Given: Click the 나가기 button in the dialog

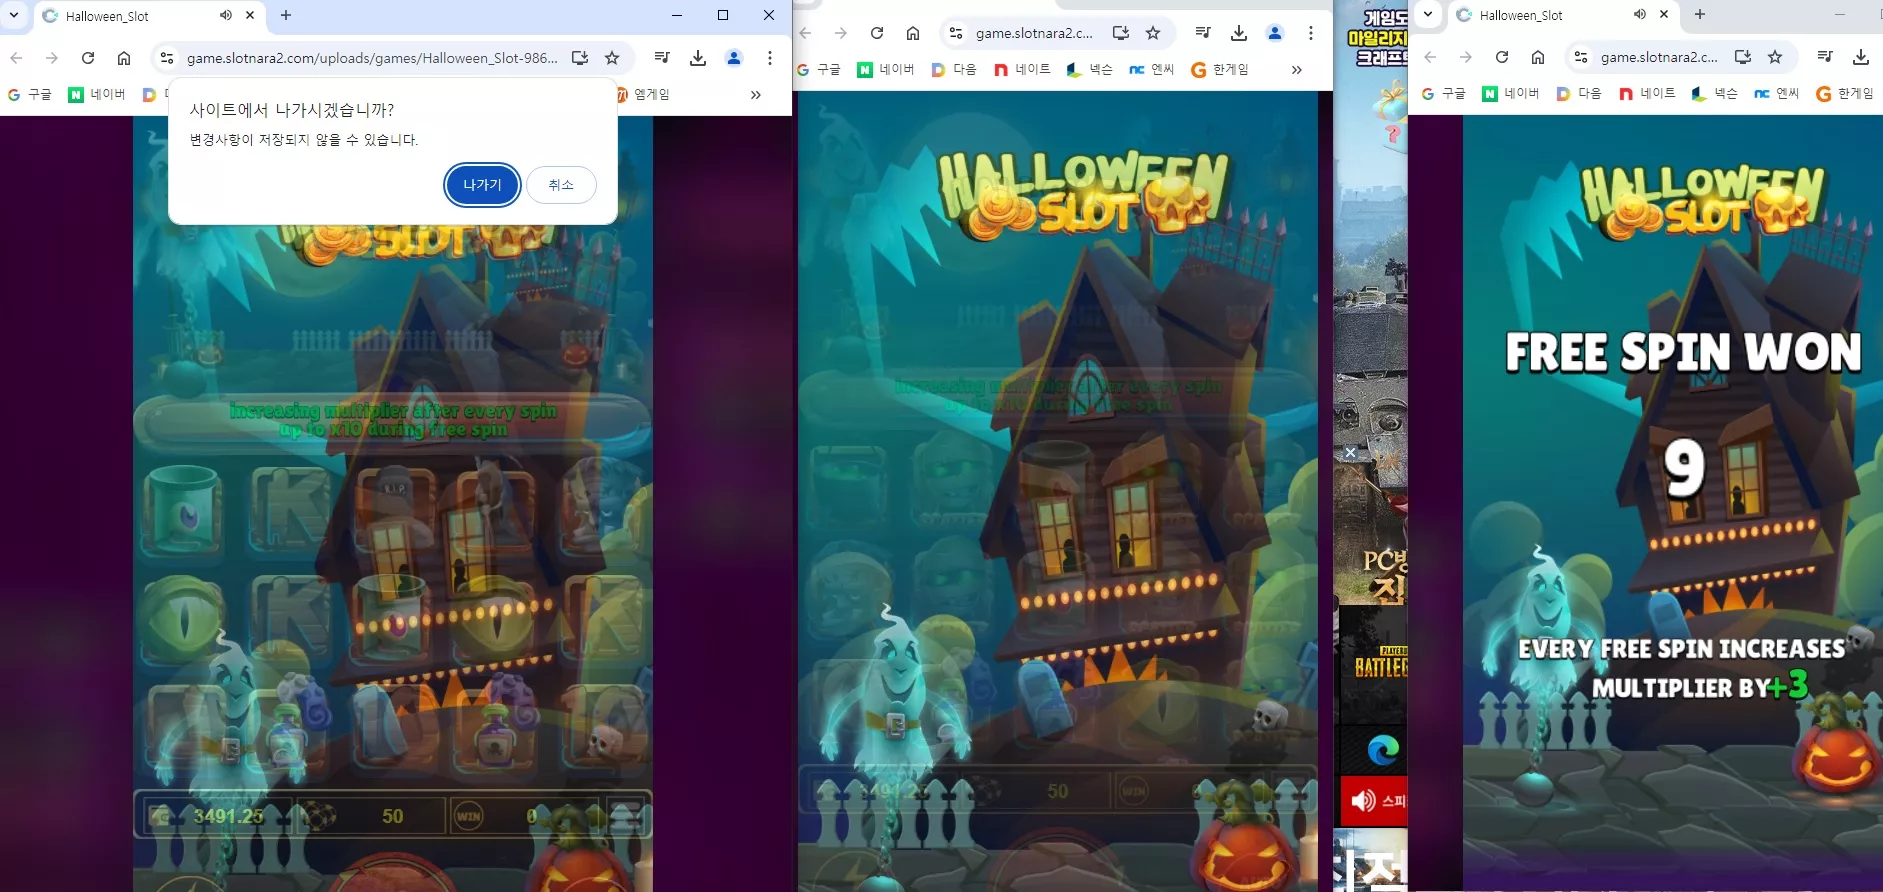Looking at the screenshot, I should click(x=482, y=185).
